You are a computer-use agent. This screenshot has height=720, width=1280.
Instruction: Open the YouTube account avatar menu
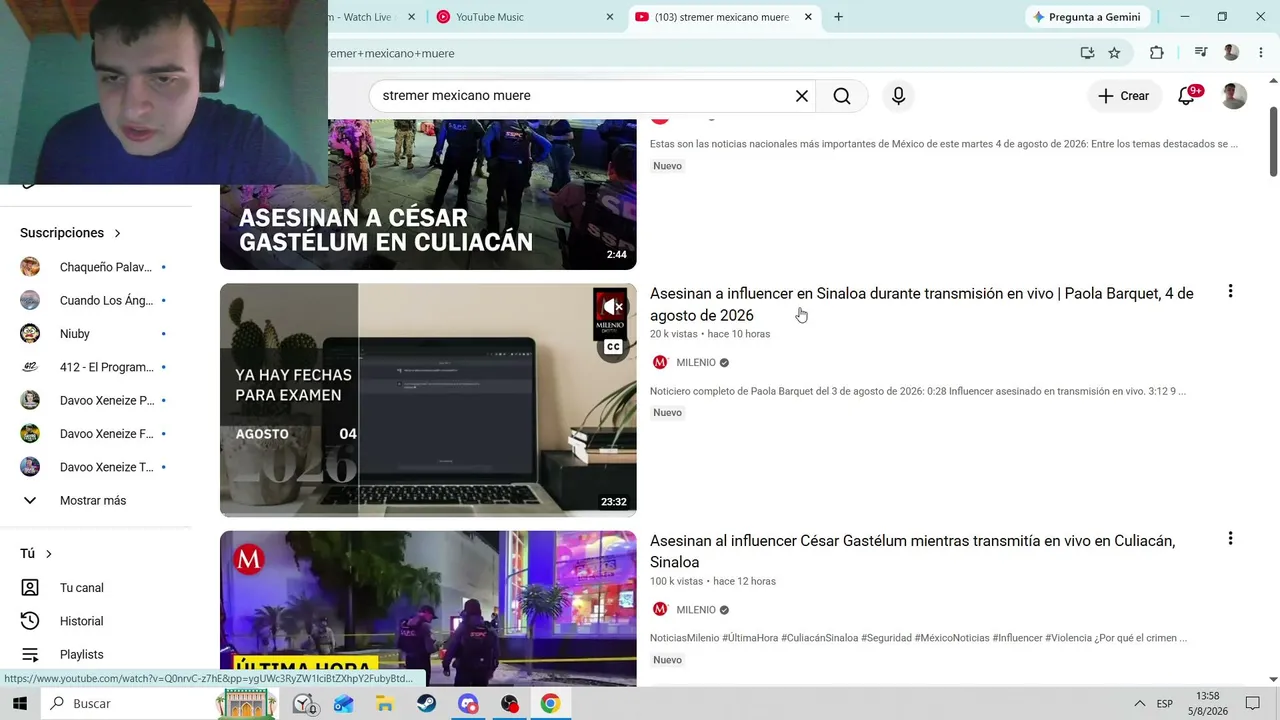[1234, 96]
